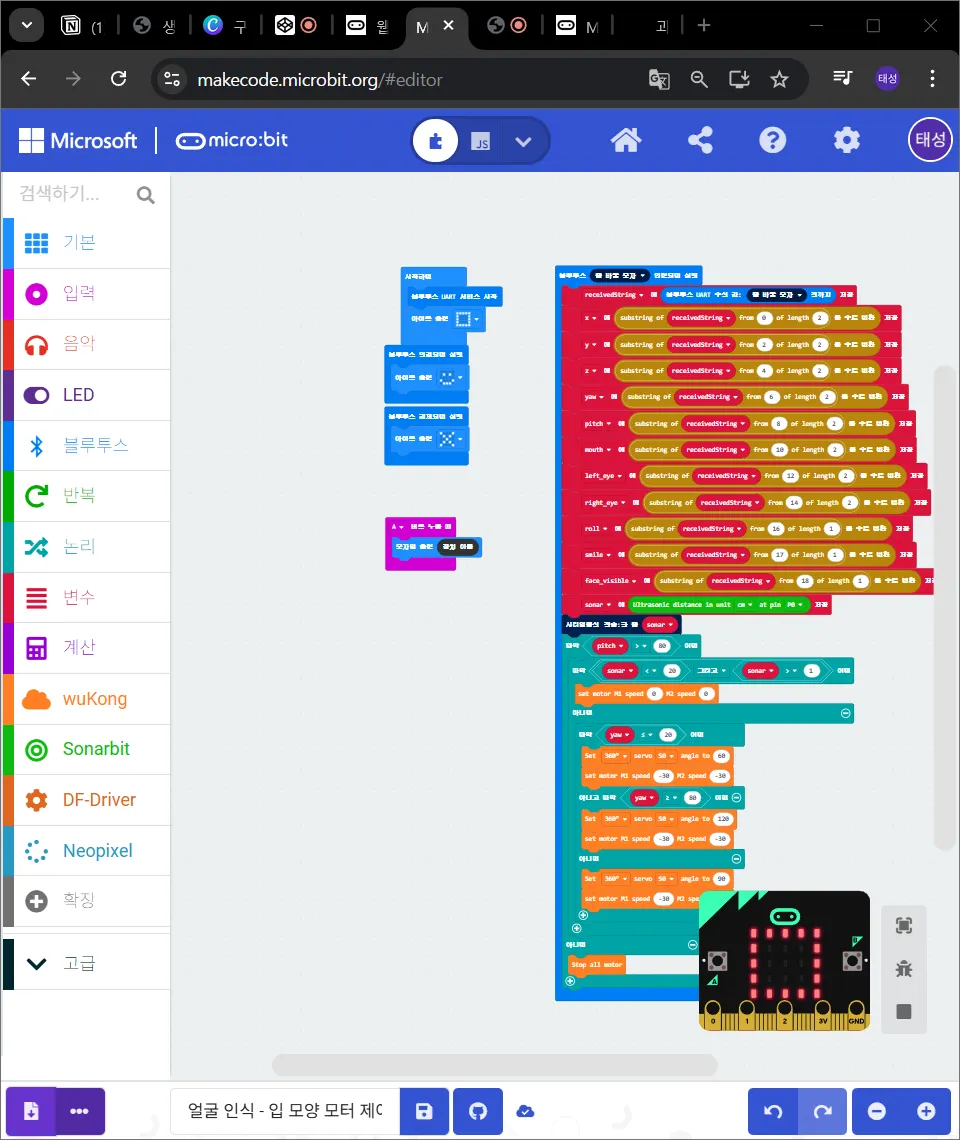This screenshot has width=960, height=1140.
Task: Open the mouth variable dropdown
Action: point(598,450)
